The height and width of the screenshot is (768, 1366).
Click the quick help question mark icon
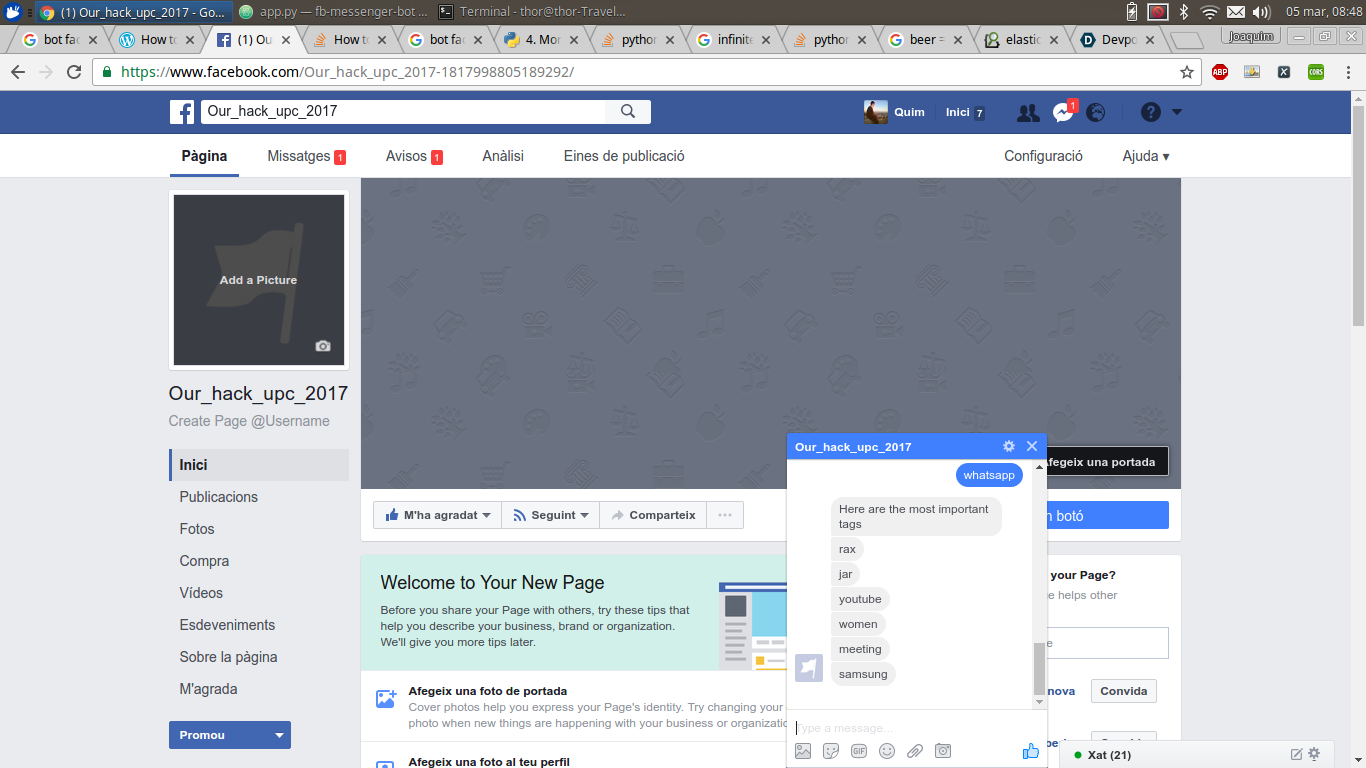click(x=1151, y=112)
